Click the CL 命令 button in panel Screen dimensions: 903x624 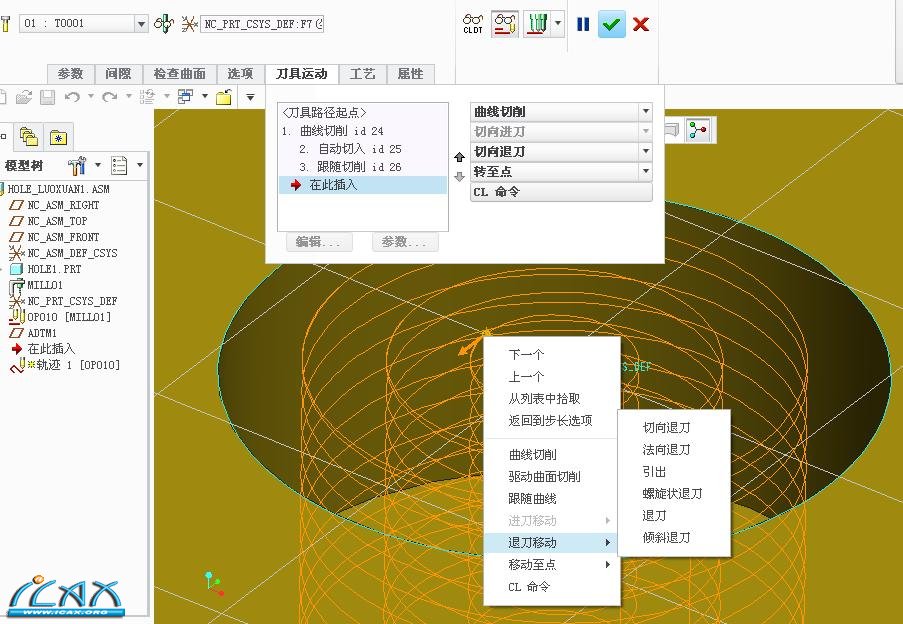[561, 192]
